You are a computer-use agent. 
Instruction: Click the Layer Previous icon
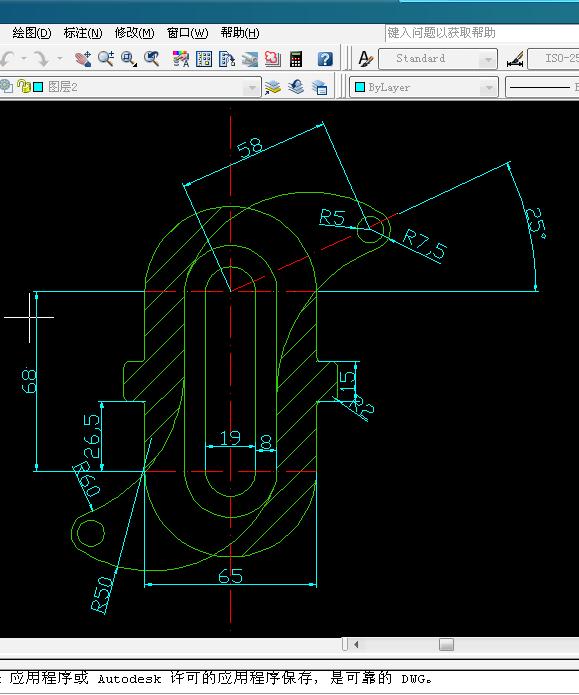[x=296, y=87]
